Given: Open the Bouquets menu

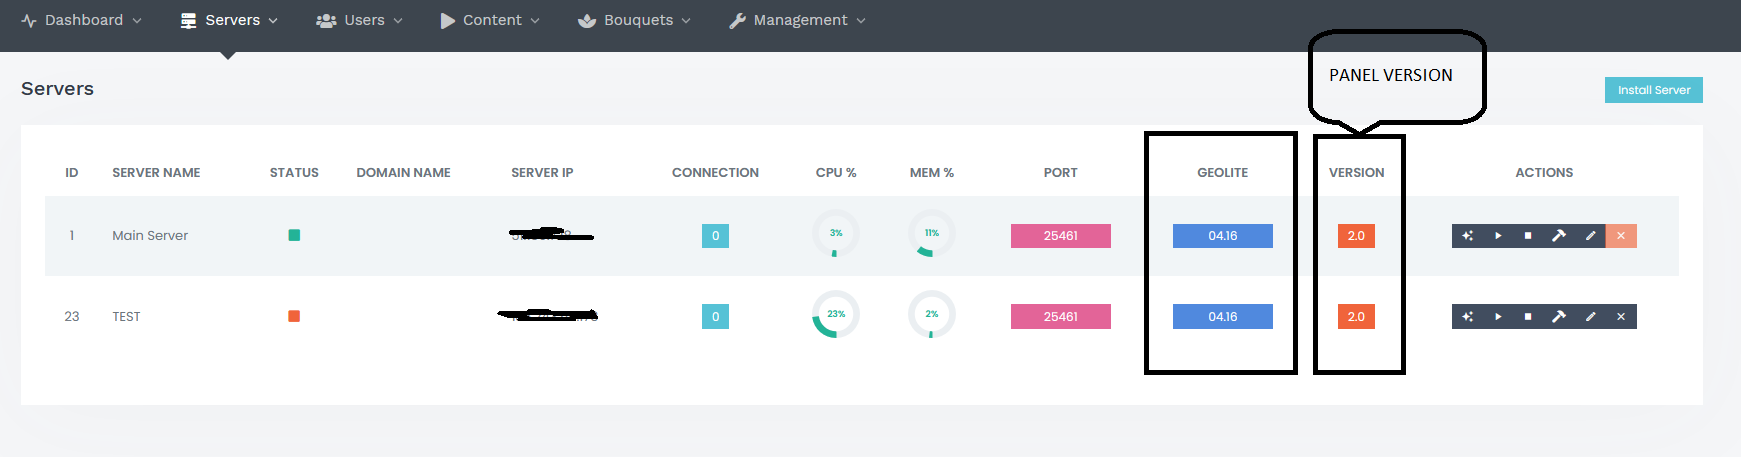Looking at the screenshot, I should tap(634, 20).
